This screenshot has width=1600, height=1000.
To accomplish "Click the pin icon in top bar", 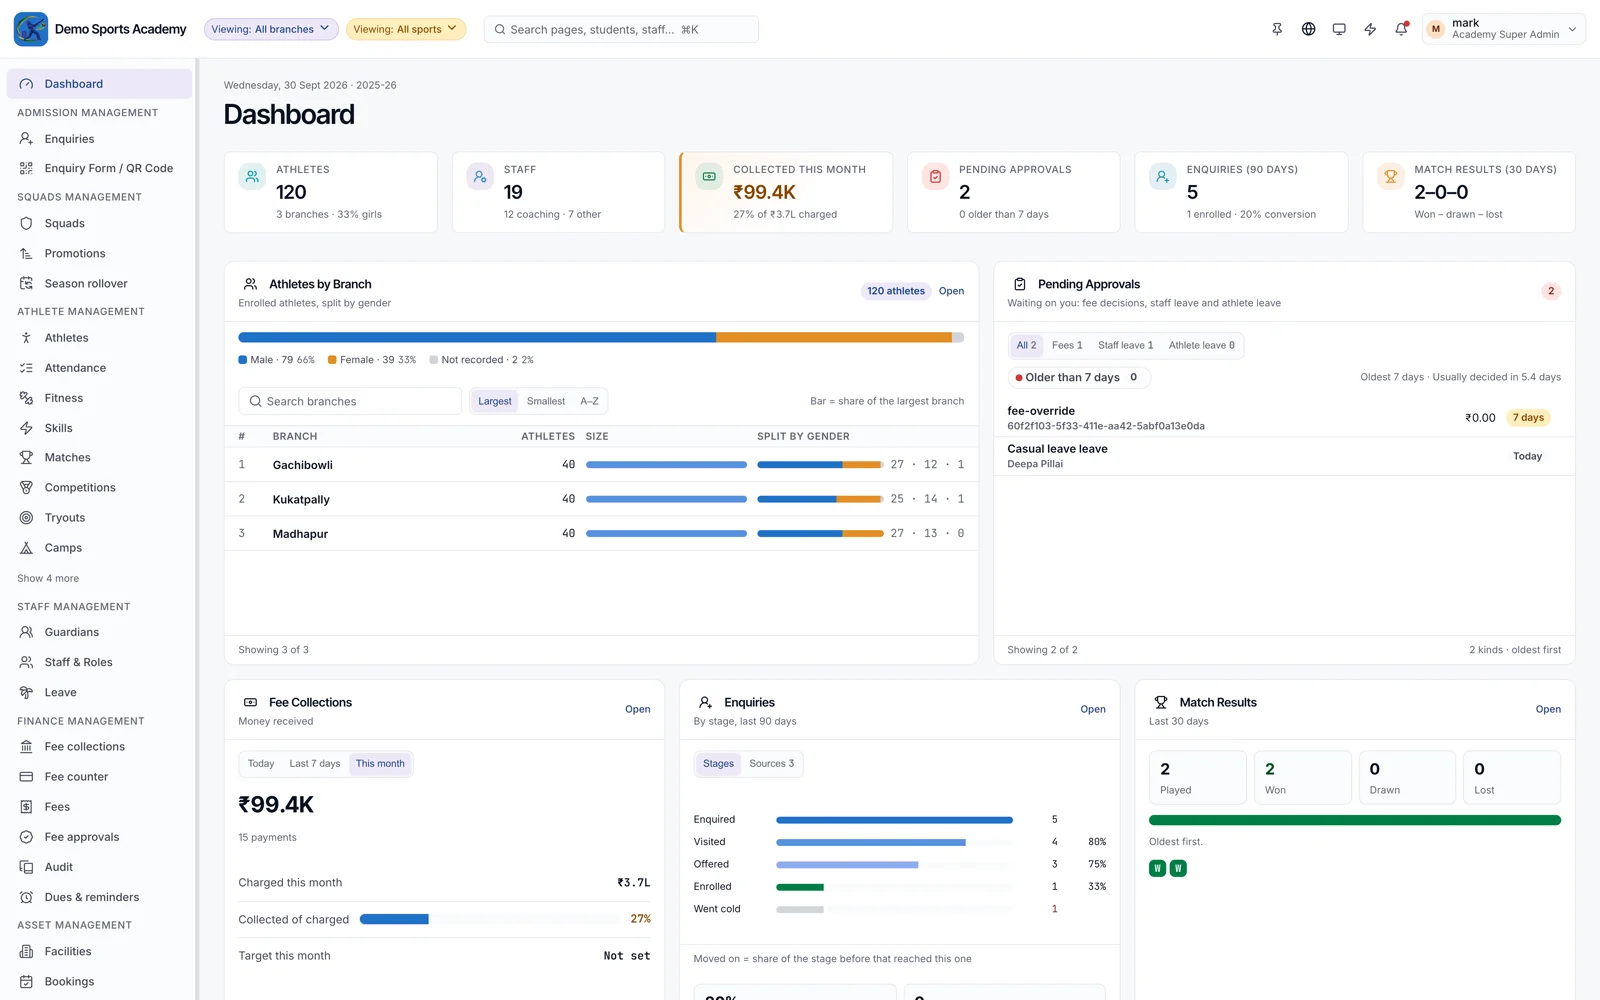I will tap(1277, 29).
